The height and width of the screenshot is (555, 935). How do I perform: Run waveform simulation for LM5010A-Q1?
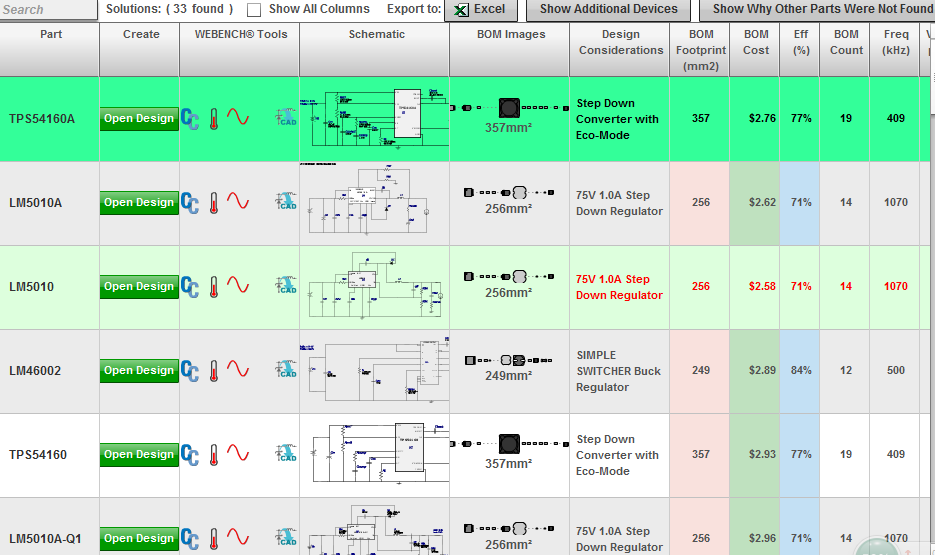tap(238, 537)
